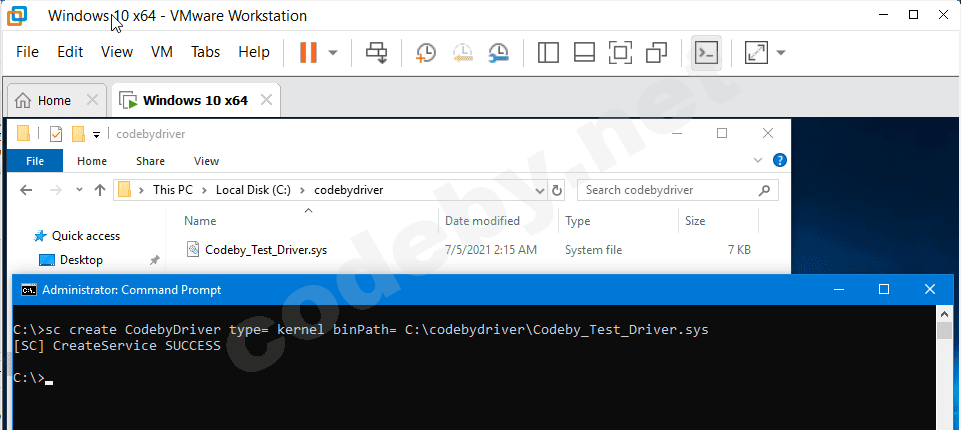Open the Explorer View ribbon tab
Viewport: 961px width, 430px height.
click(207, 161)
